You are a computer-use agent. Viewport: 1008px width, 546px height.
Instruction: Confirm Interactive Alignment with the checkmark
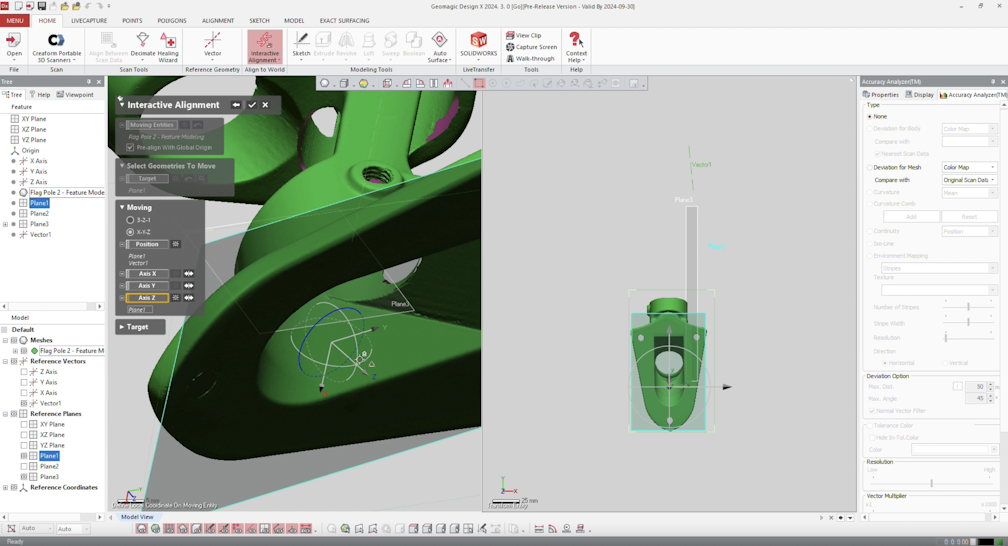click(252, 105)
